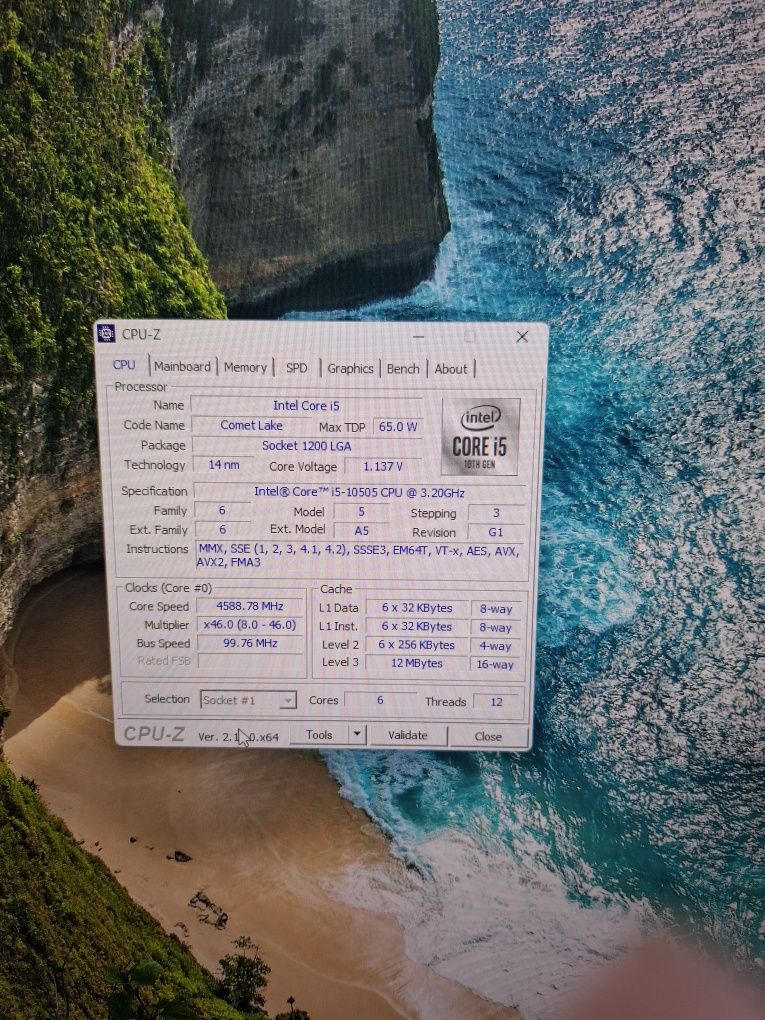
Task: Click the Cores count value '6'
Action: [x=381, y=700]
